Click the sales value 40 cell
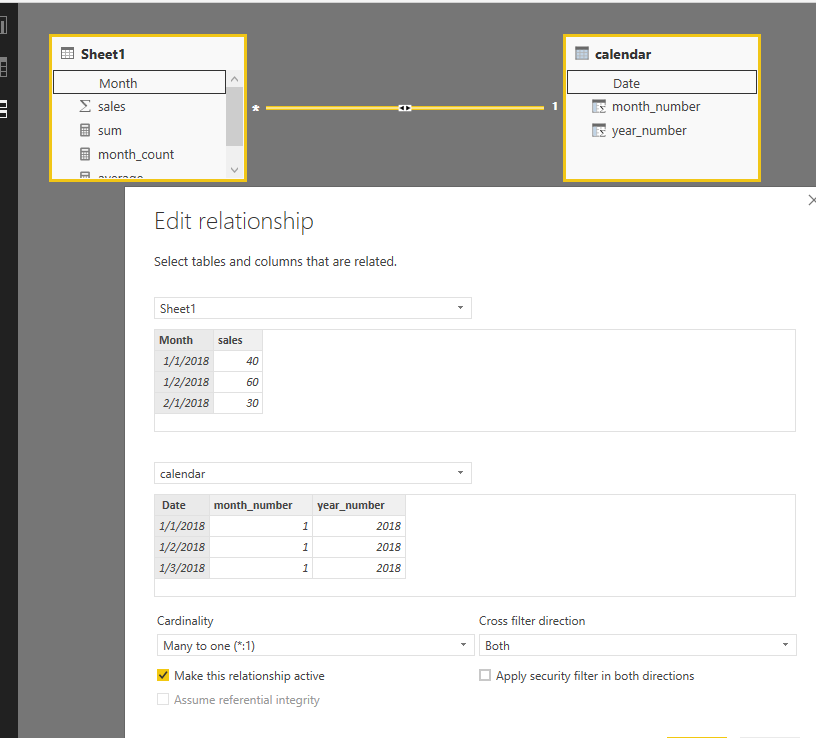The height and width of the screenshot is (738, 816). coord(238,361)
